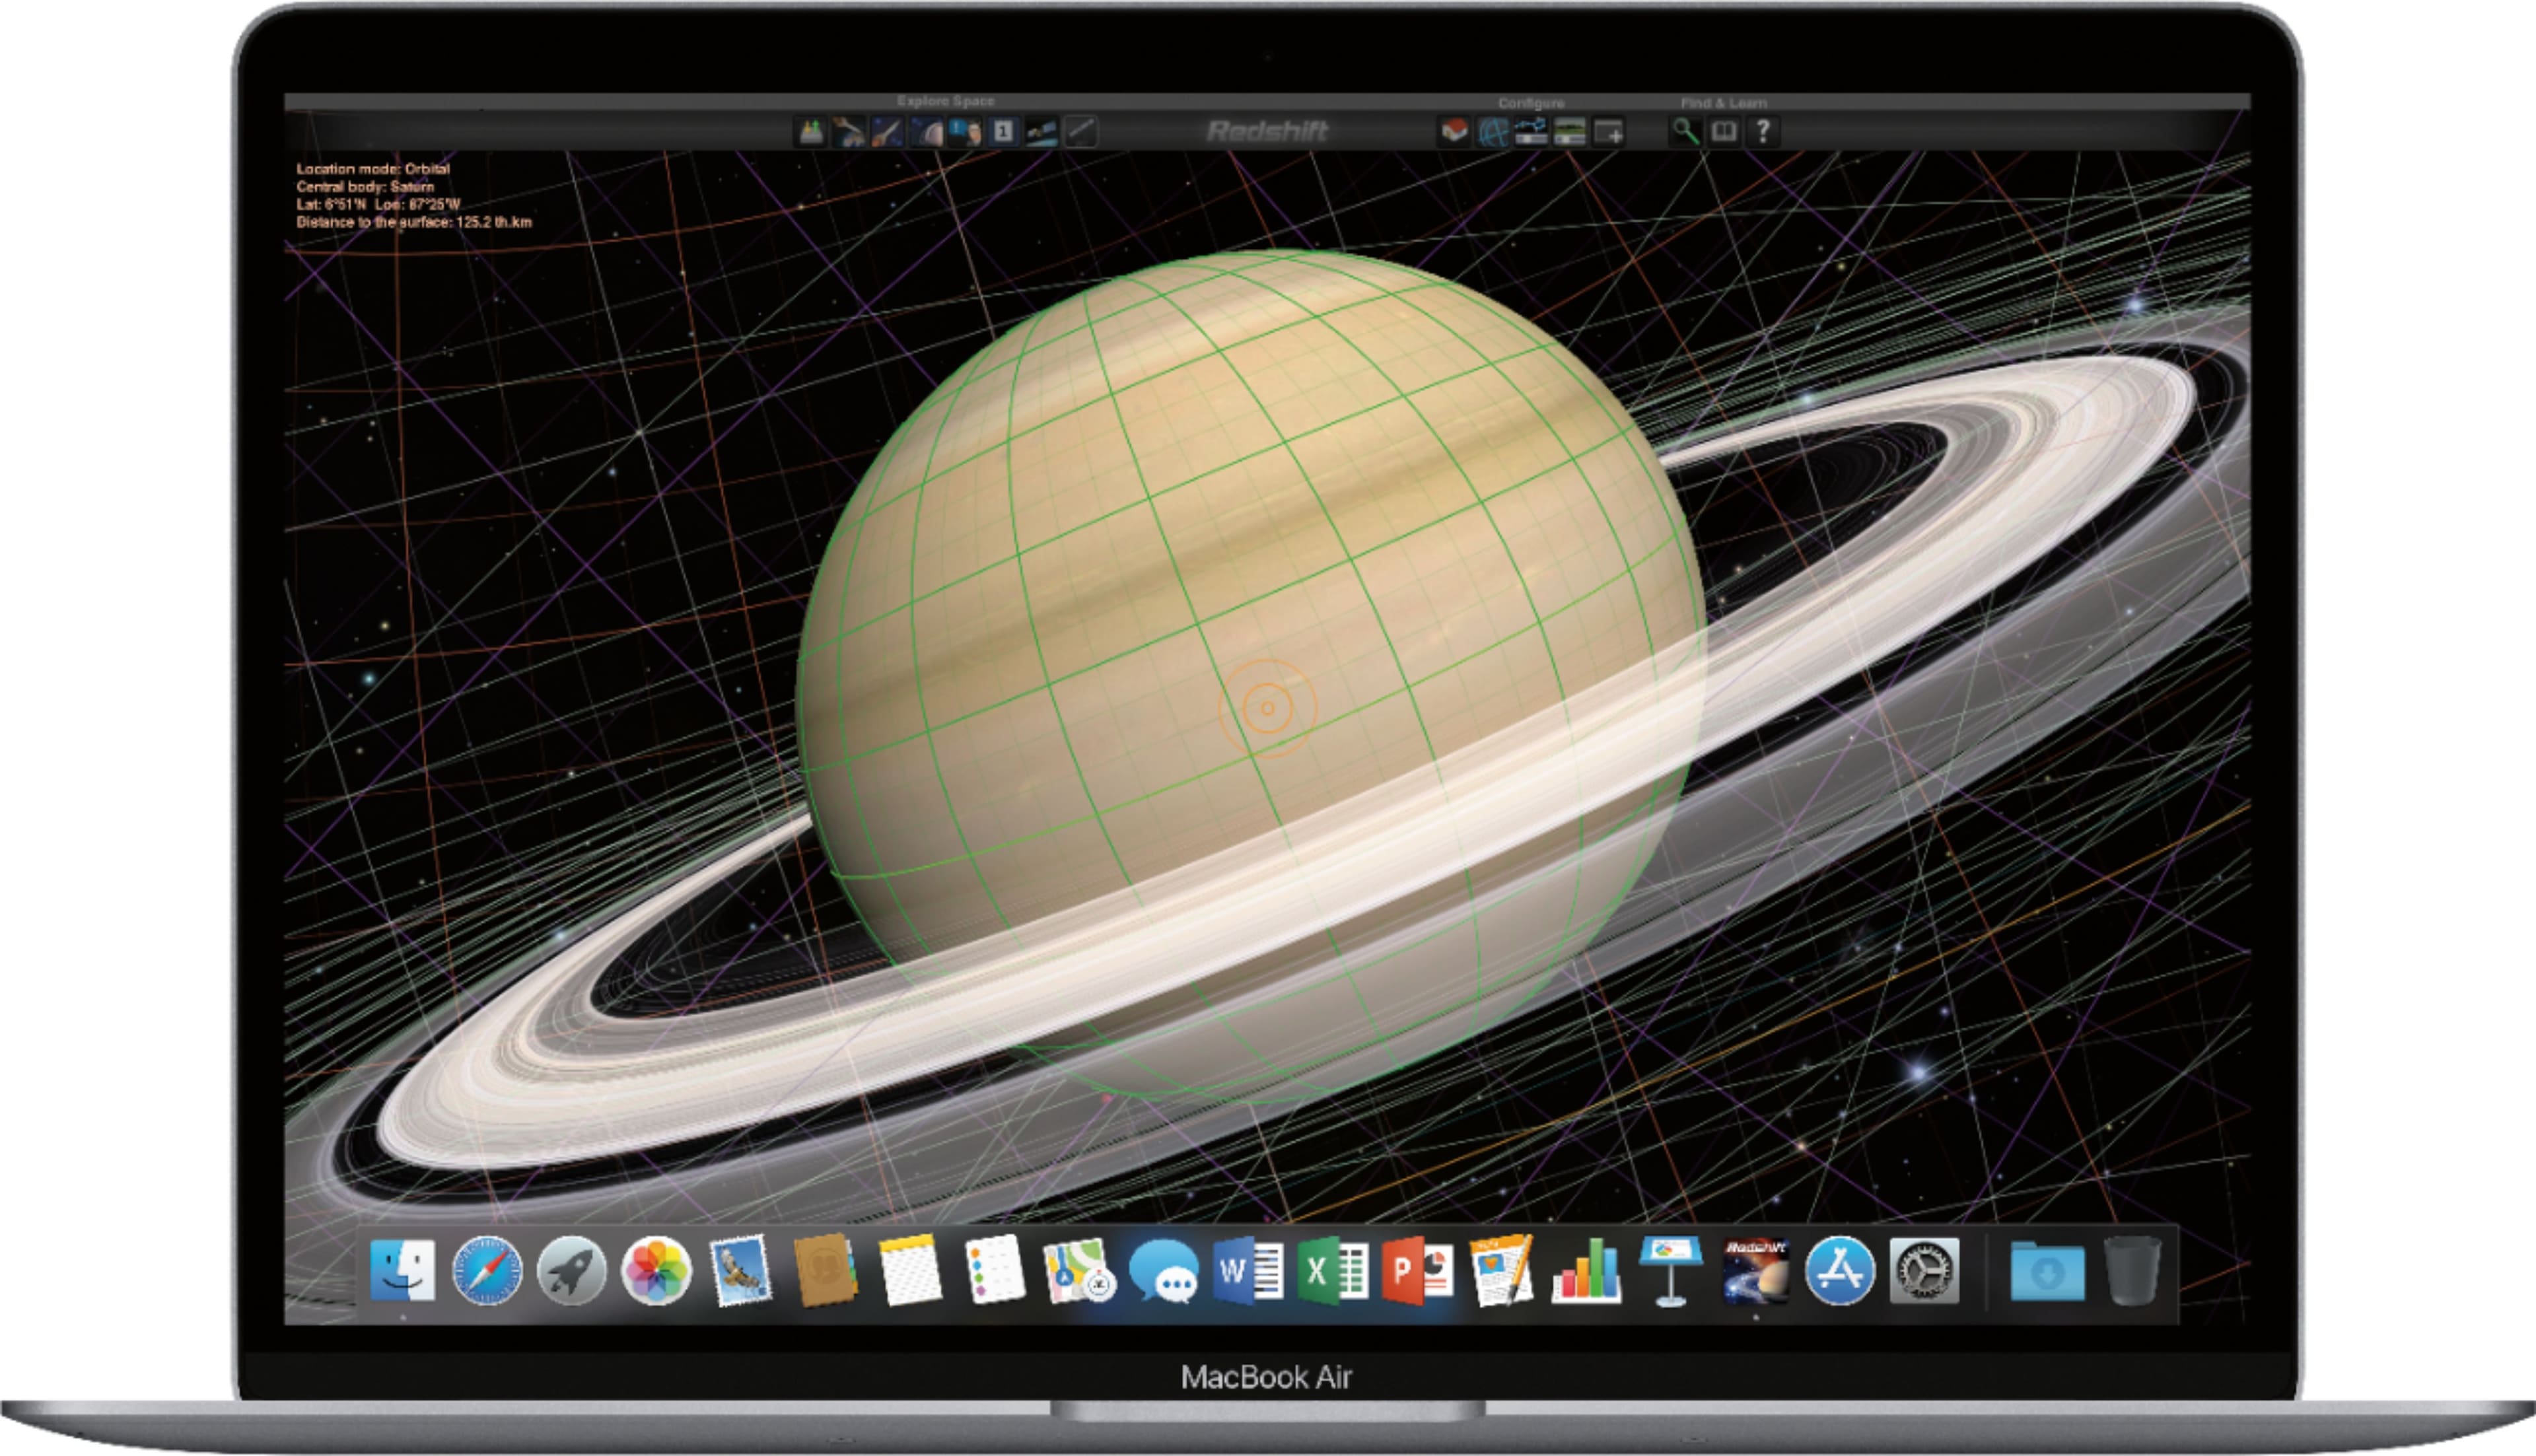Click the Explore Space section label

pos(947,102)
